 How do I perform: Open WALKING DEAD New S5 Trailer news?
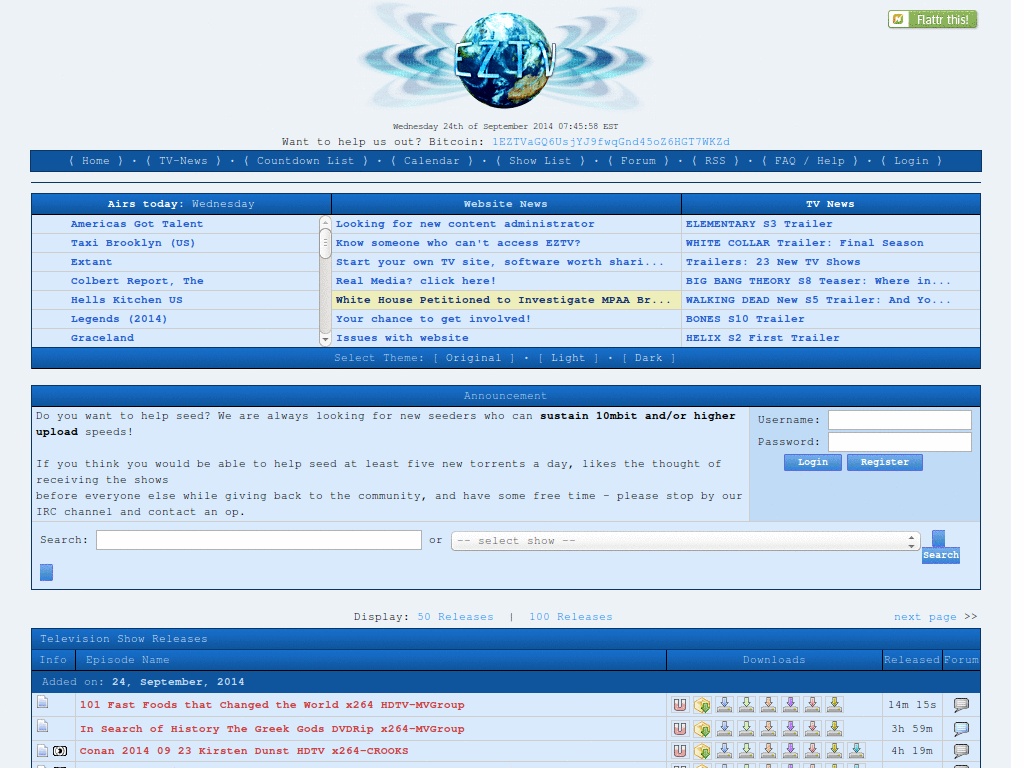pyautogui.click(x=818, y=300)
